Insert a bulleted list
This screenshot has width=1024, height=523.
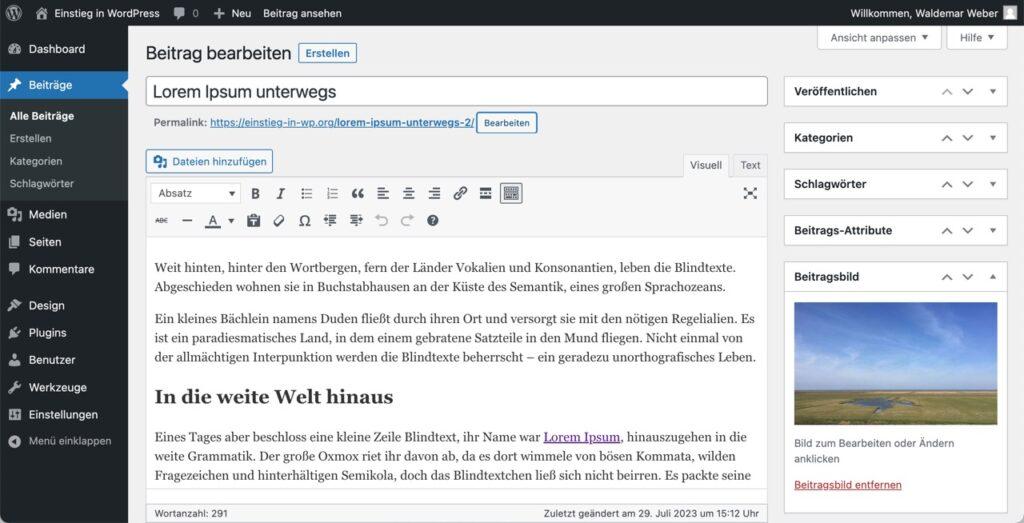click(x=306, y=193)
